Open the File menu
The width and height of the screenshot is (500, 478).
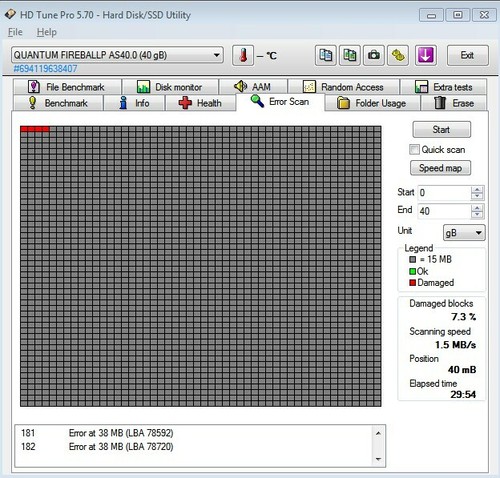pyautogui.click(x=15, y=32)
